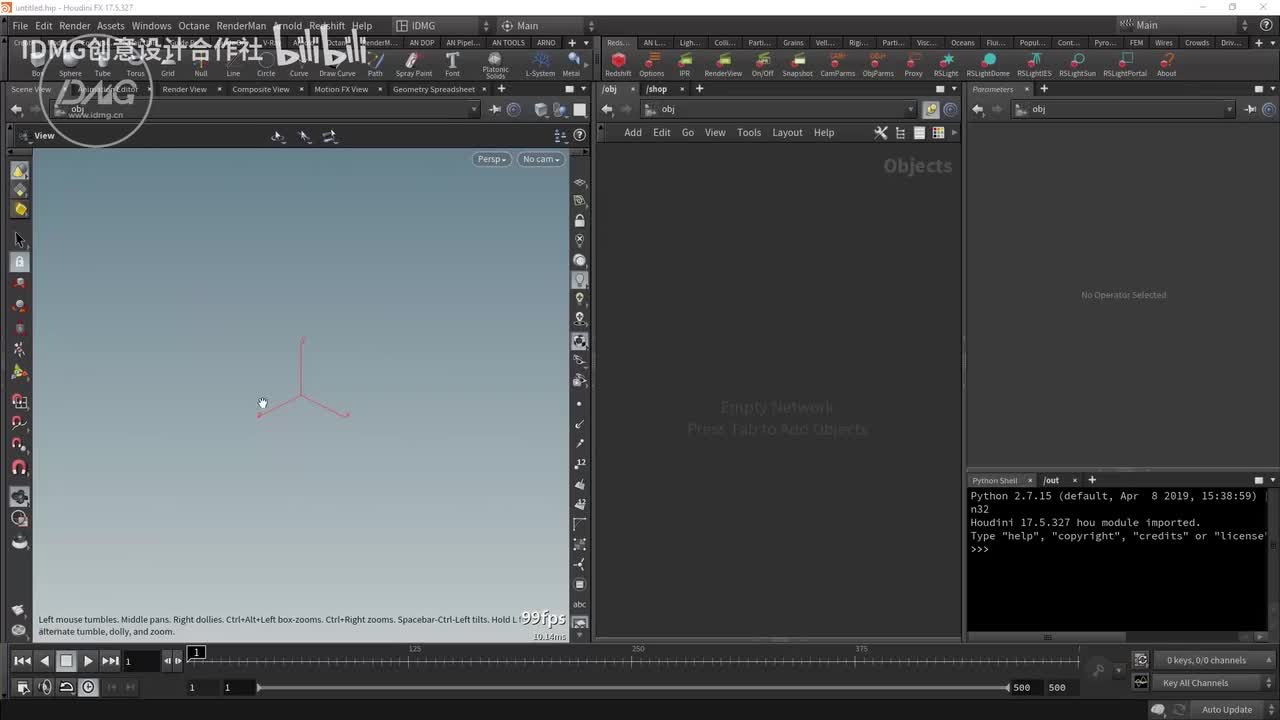The height and width of the screenshot is (720, 1280).
Task: Click the ObjParms shelf tool
Action: (x=878, y=65)
